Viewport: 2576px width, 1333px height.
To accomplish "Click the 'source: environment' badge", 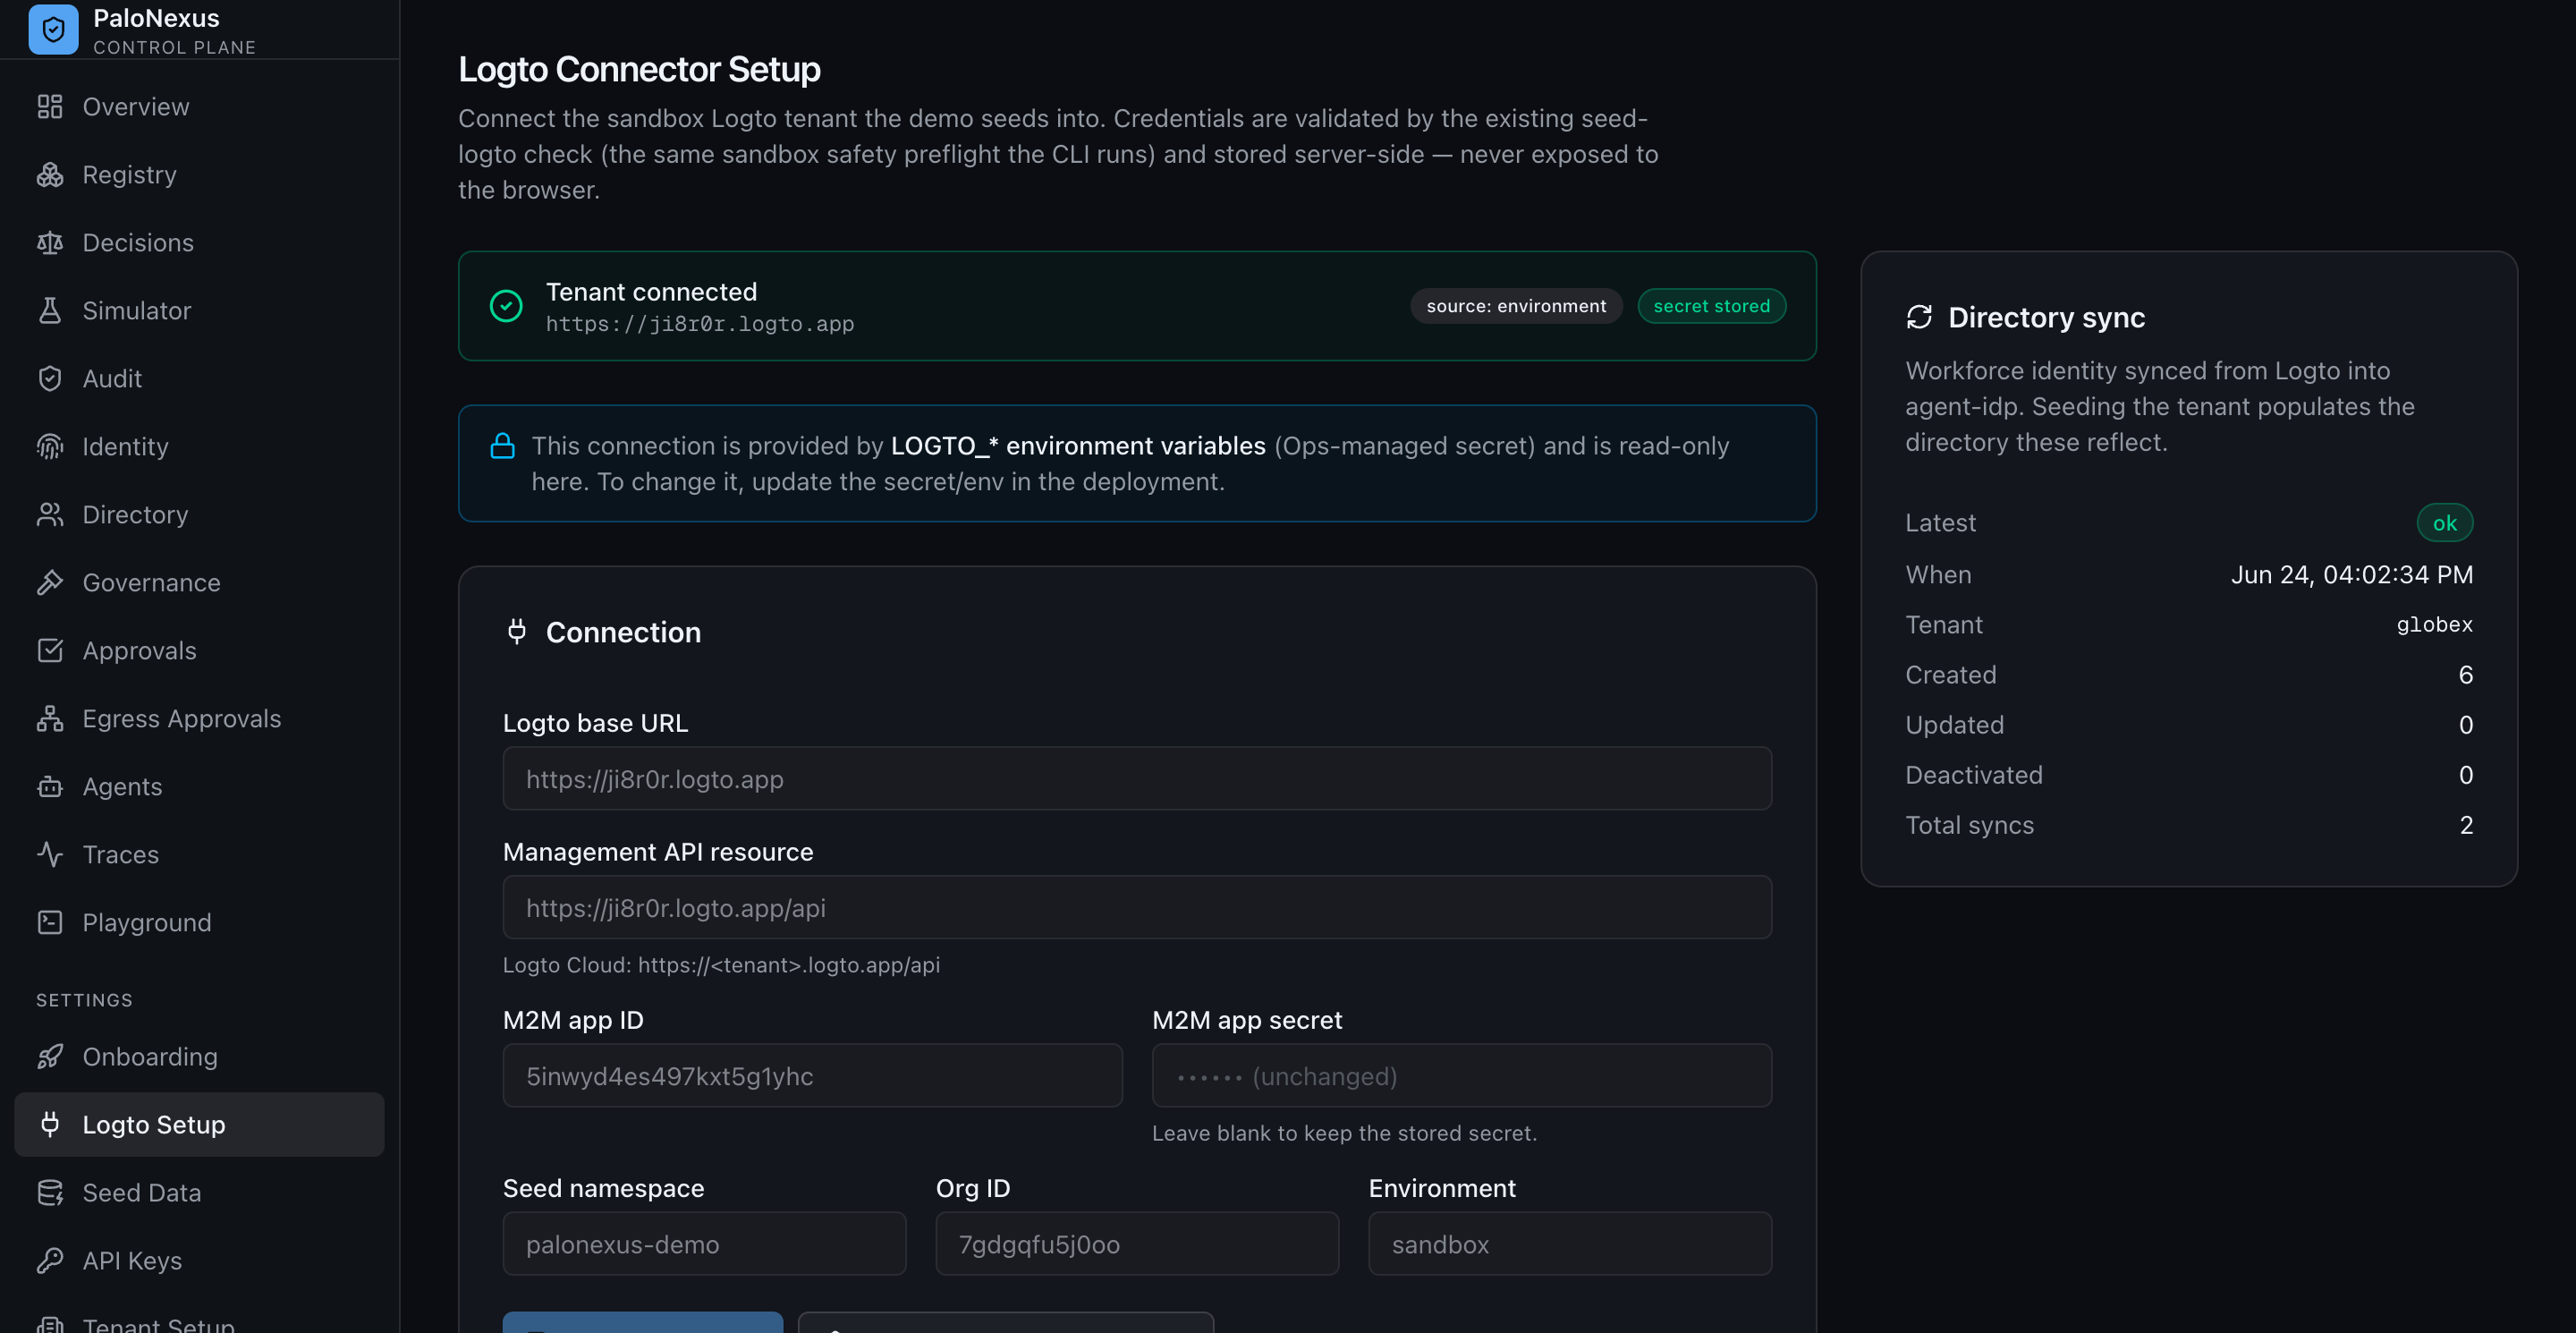I will coord(1516,306).
